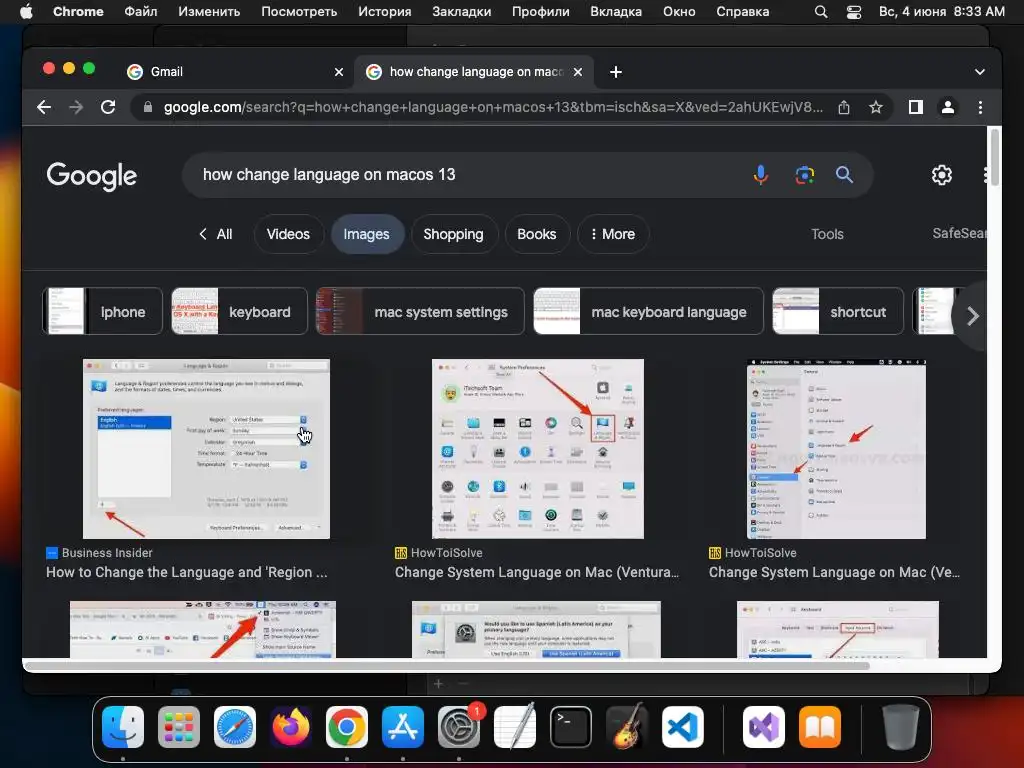
Task: Go back to the previous page
Action: (x=44, y=107)
